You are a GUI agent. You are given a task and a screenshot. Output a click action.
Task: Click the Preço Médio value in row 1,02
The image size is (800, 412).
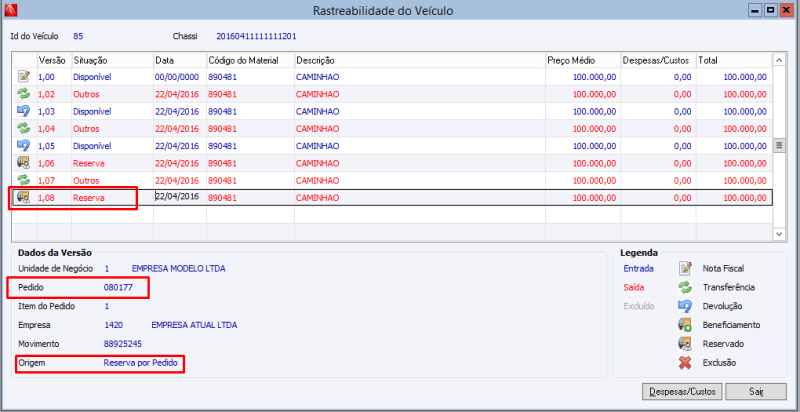tap(594, 94)
